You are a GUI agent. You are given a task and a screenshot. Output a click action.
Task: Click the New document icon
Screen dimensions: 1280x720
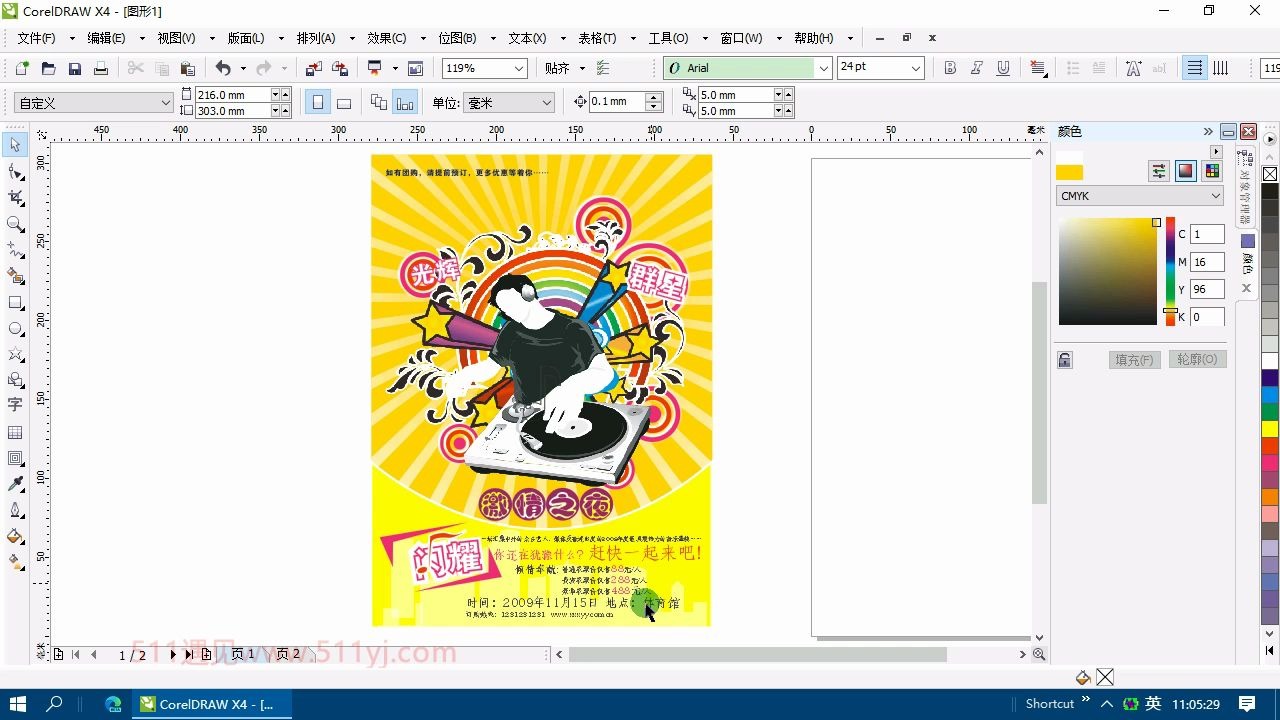pos(23,68)
